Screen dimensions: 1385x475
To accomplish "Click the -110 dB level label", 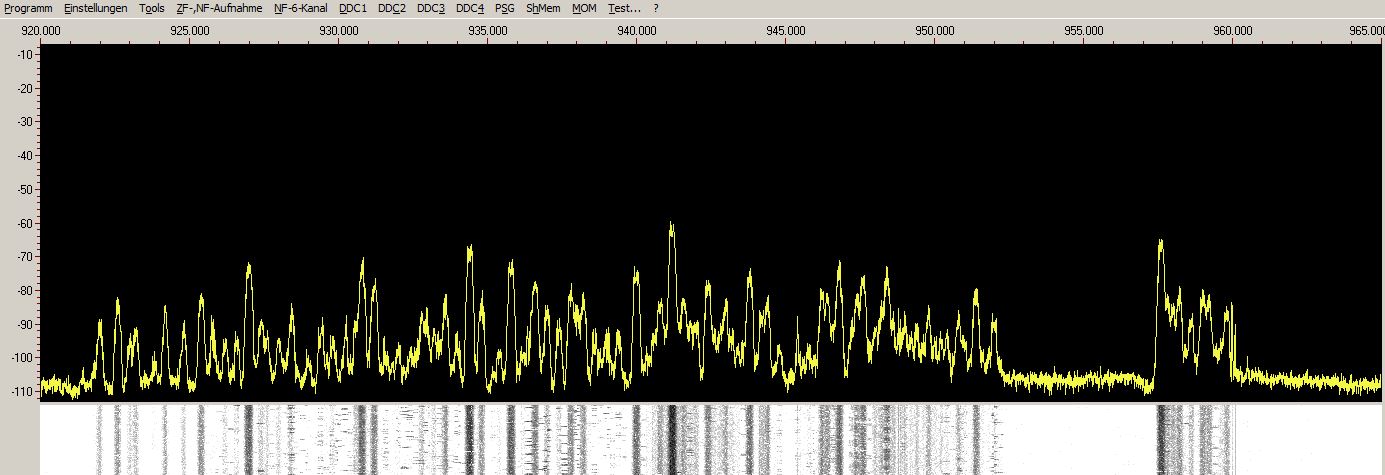I will coord(21,391).
